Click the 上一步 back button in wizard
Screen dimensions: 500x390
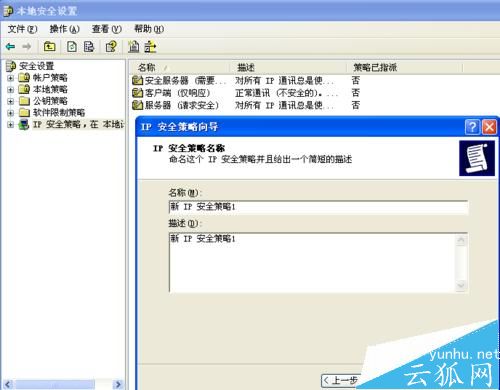pos(341,380)
